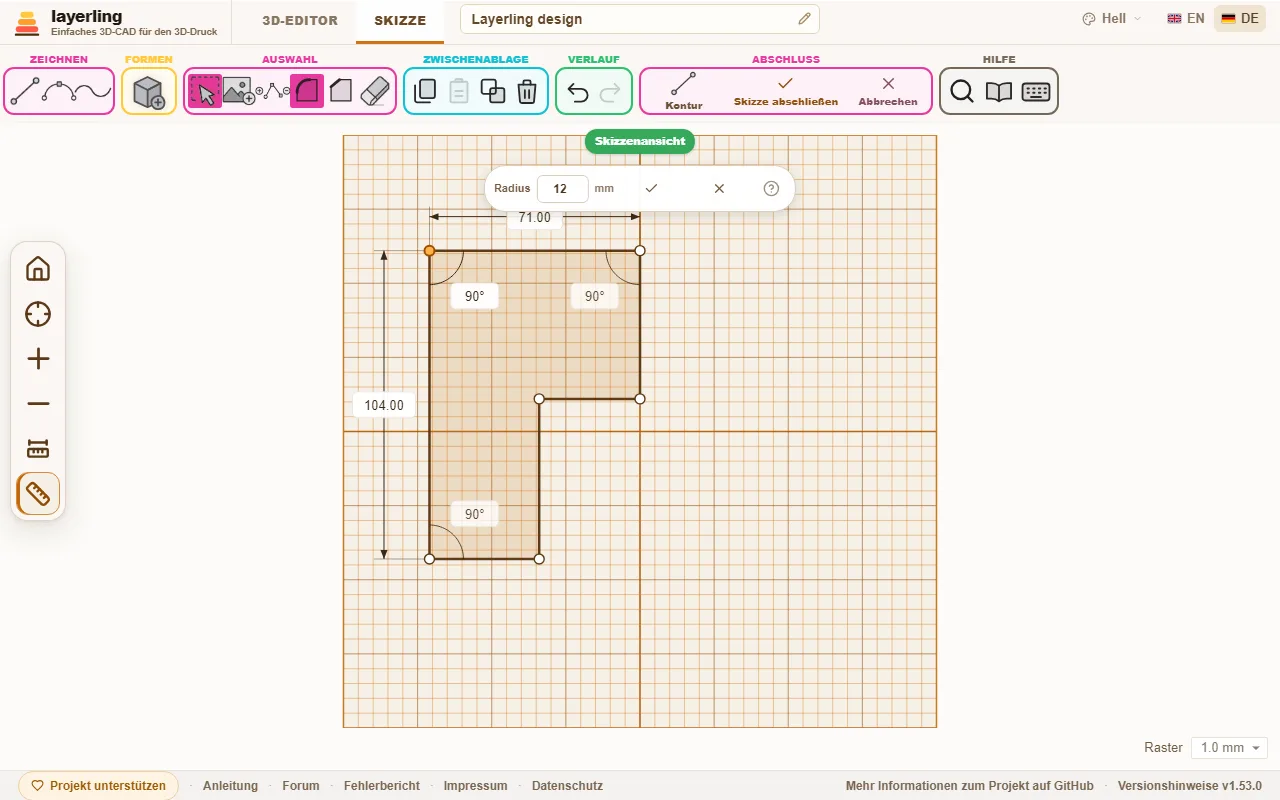This screenshot has height=800, width=1280.
Task: Select the orange top-left corner point
Action: pyautogui.click(x=429, y=250)
